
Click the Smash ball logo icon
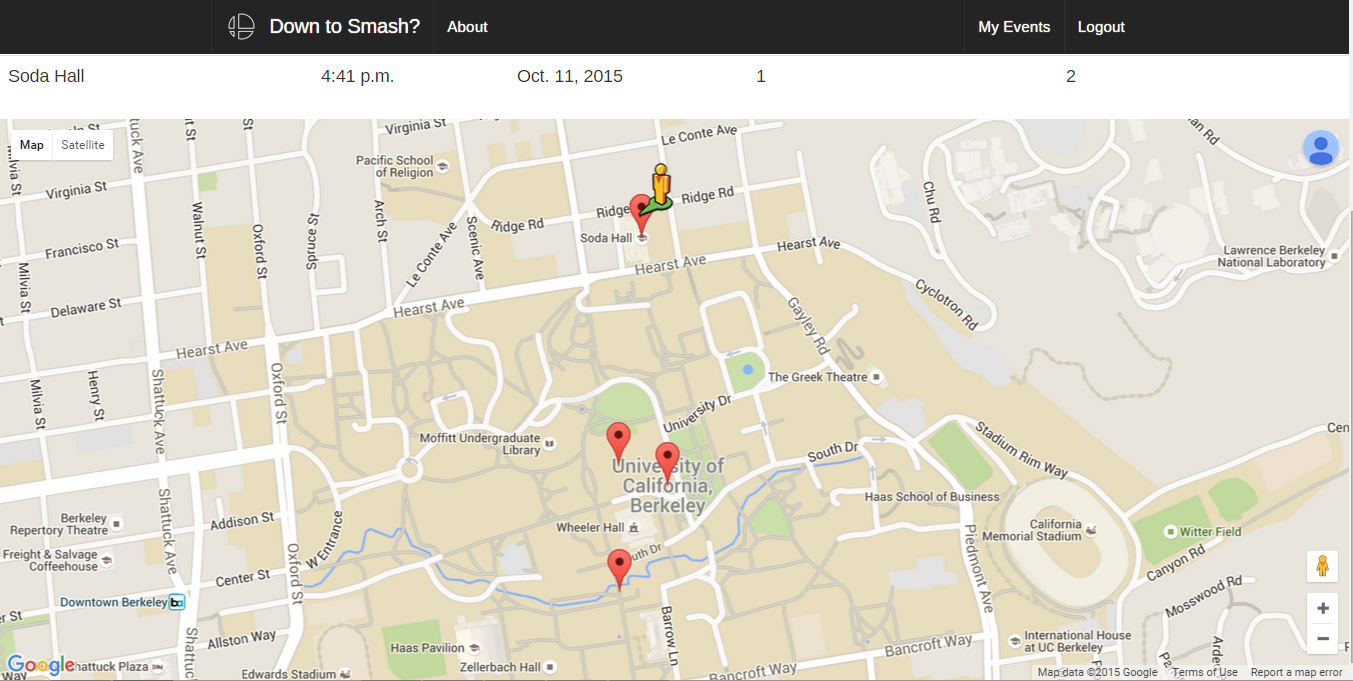tap(241, 27)
